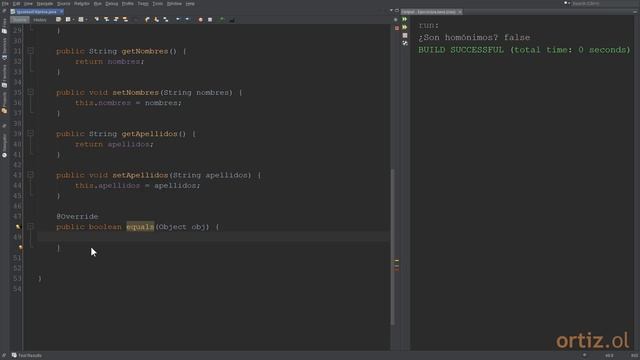Click the Shift Line Right icon
640x360 pixels.
(x=187, y=19)
